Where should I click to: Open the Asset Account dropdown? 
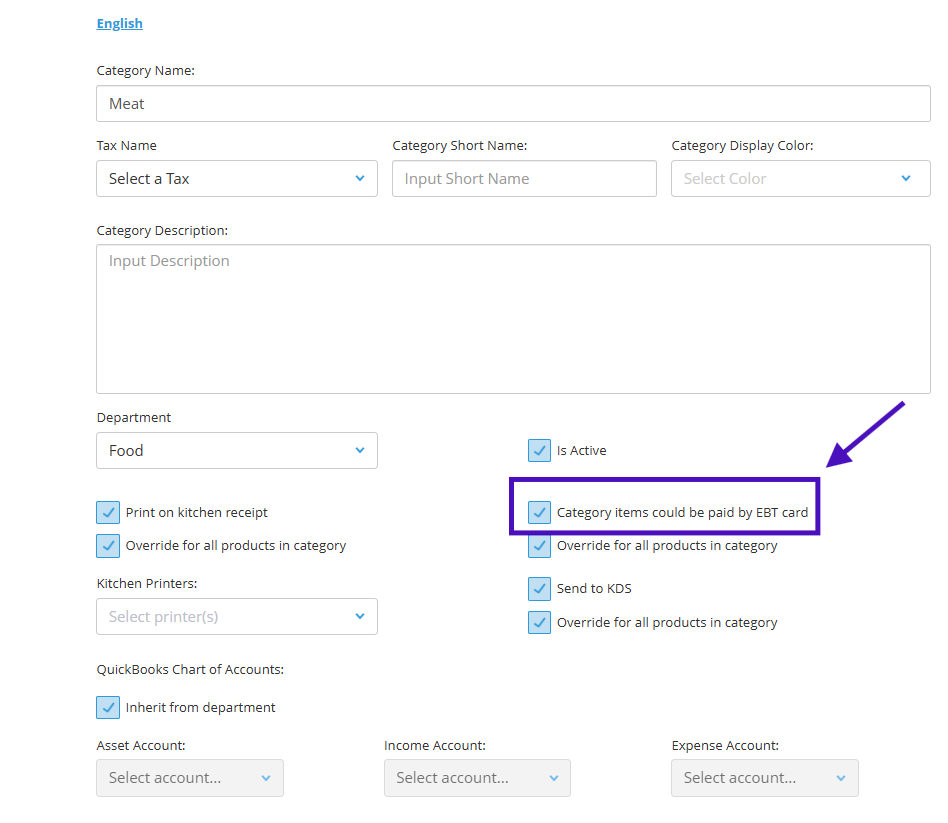(190, 778)
